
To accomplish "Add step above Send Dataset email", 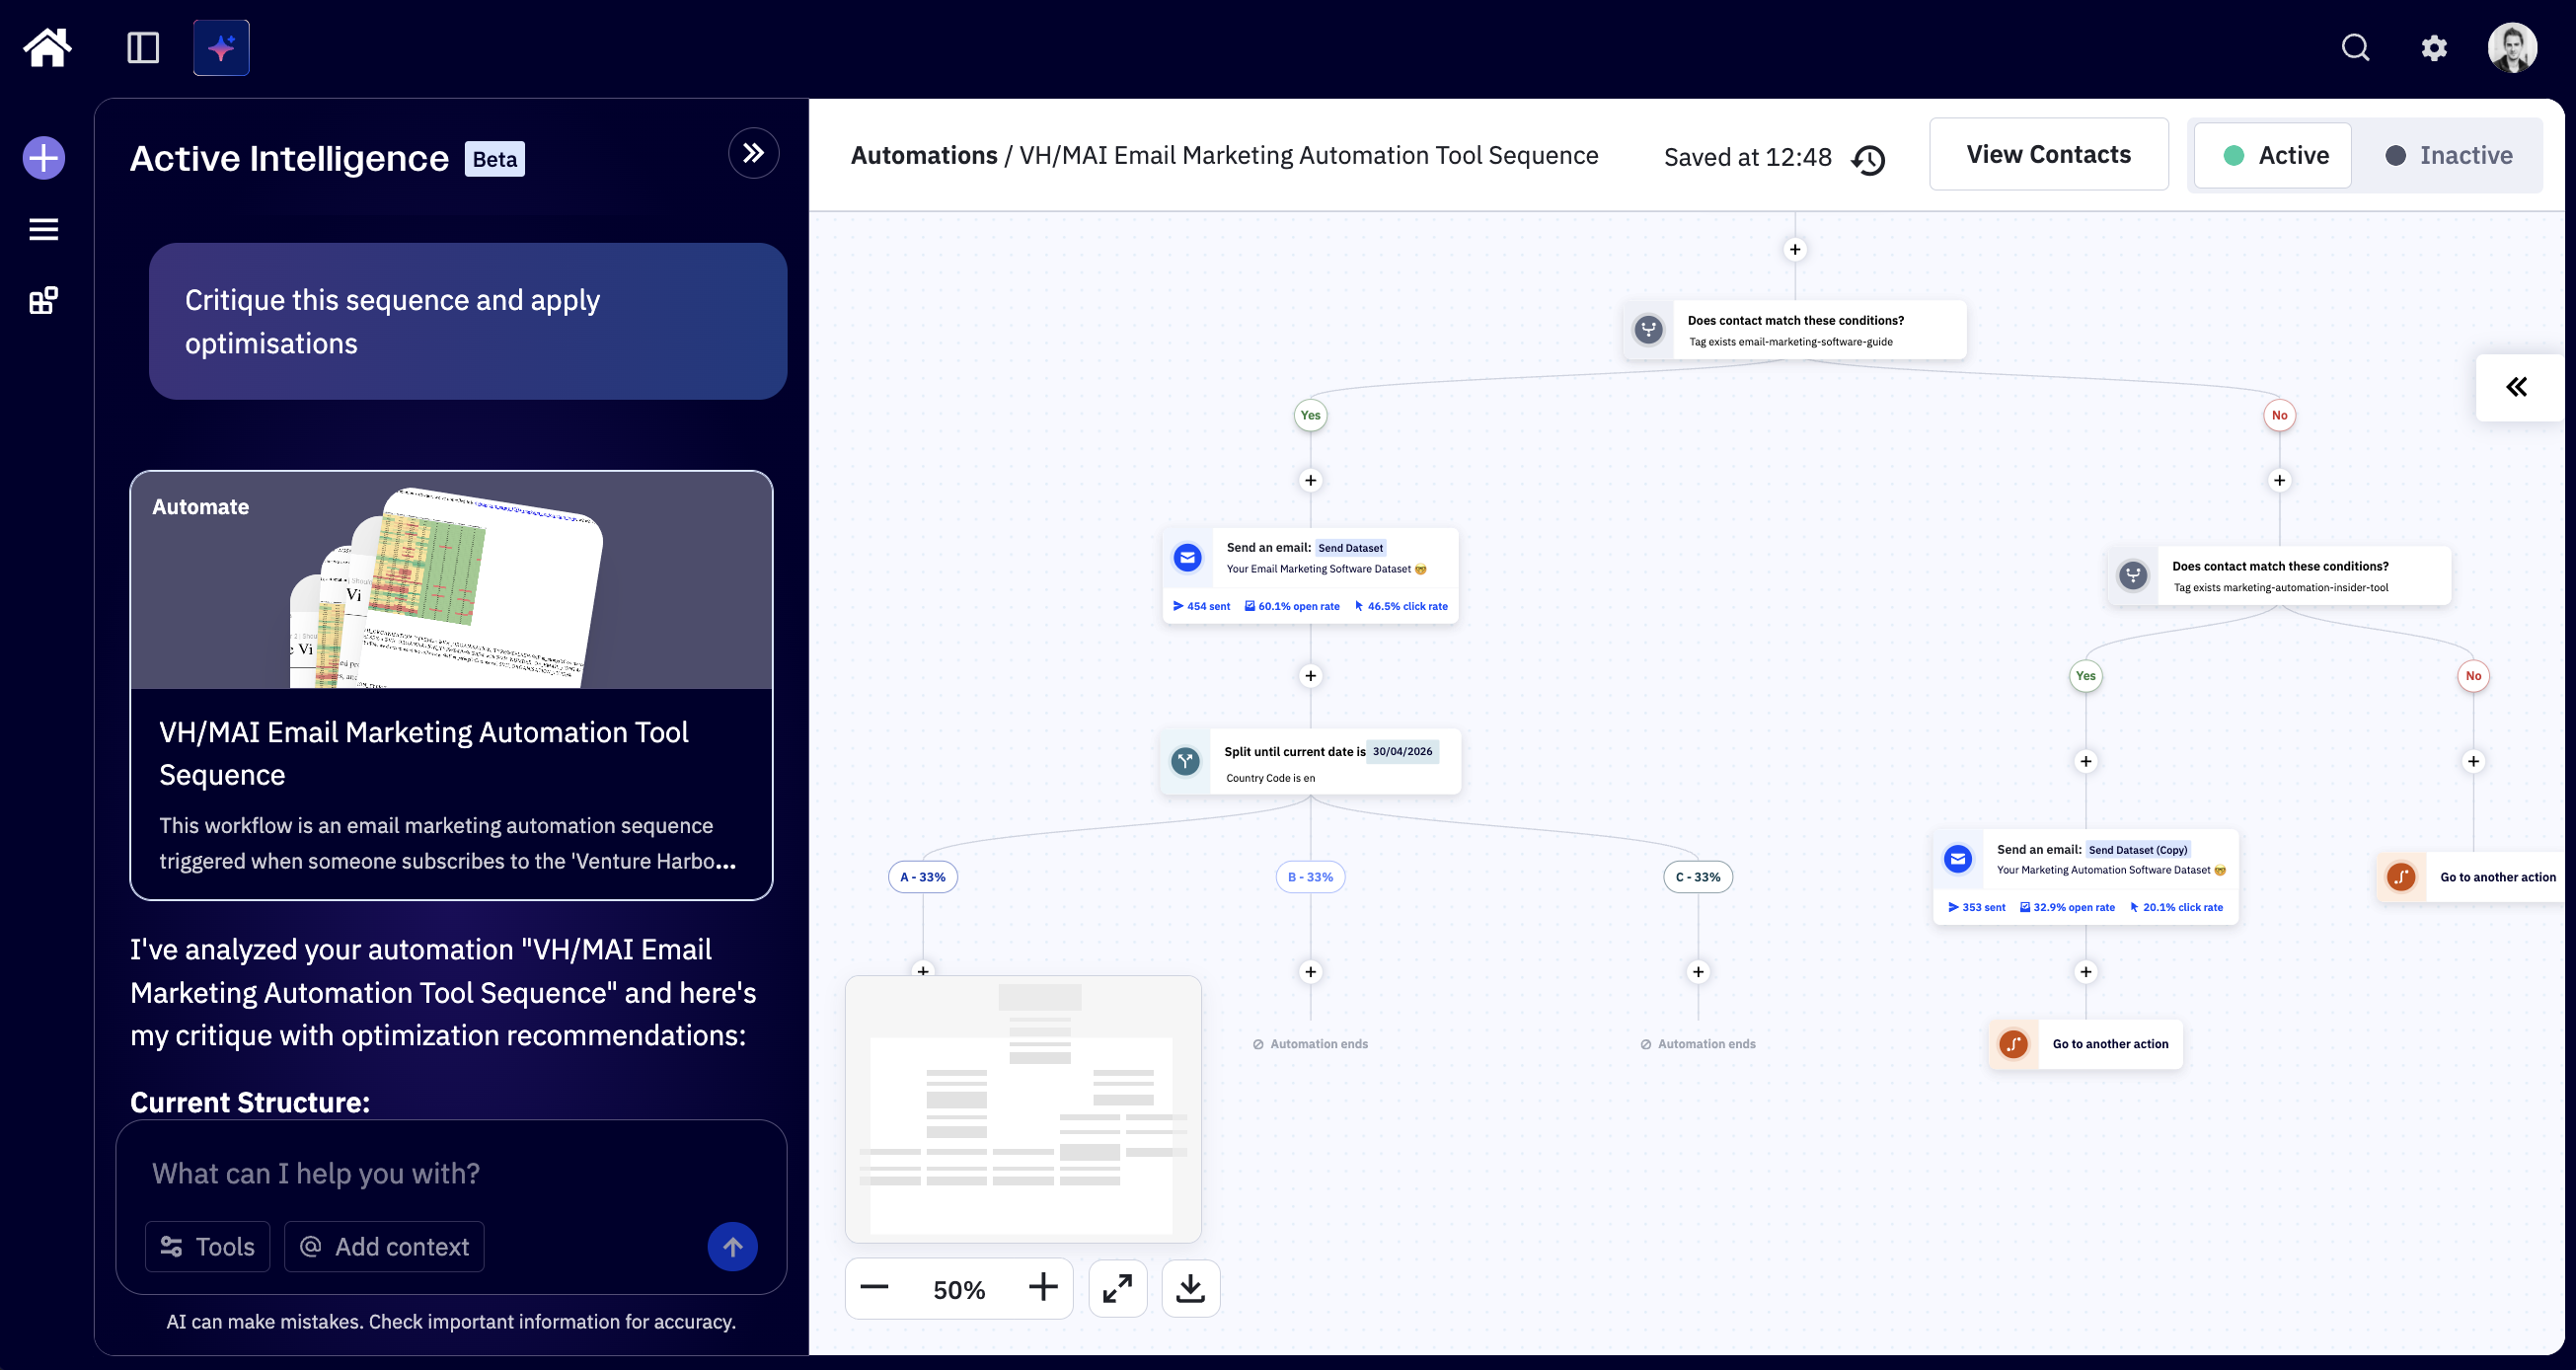I will (x=1310, y=480).
